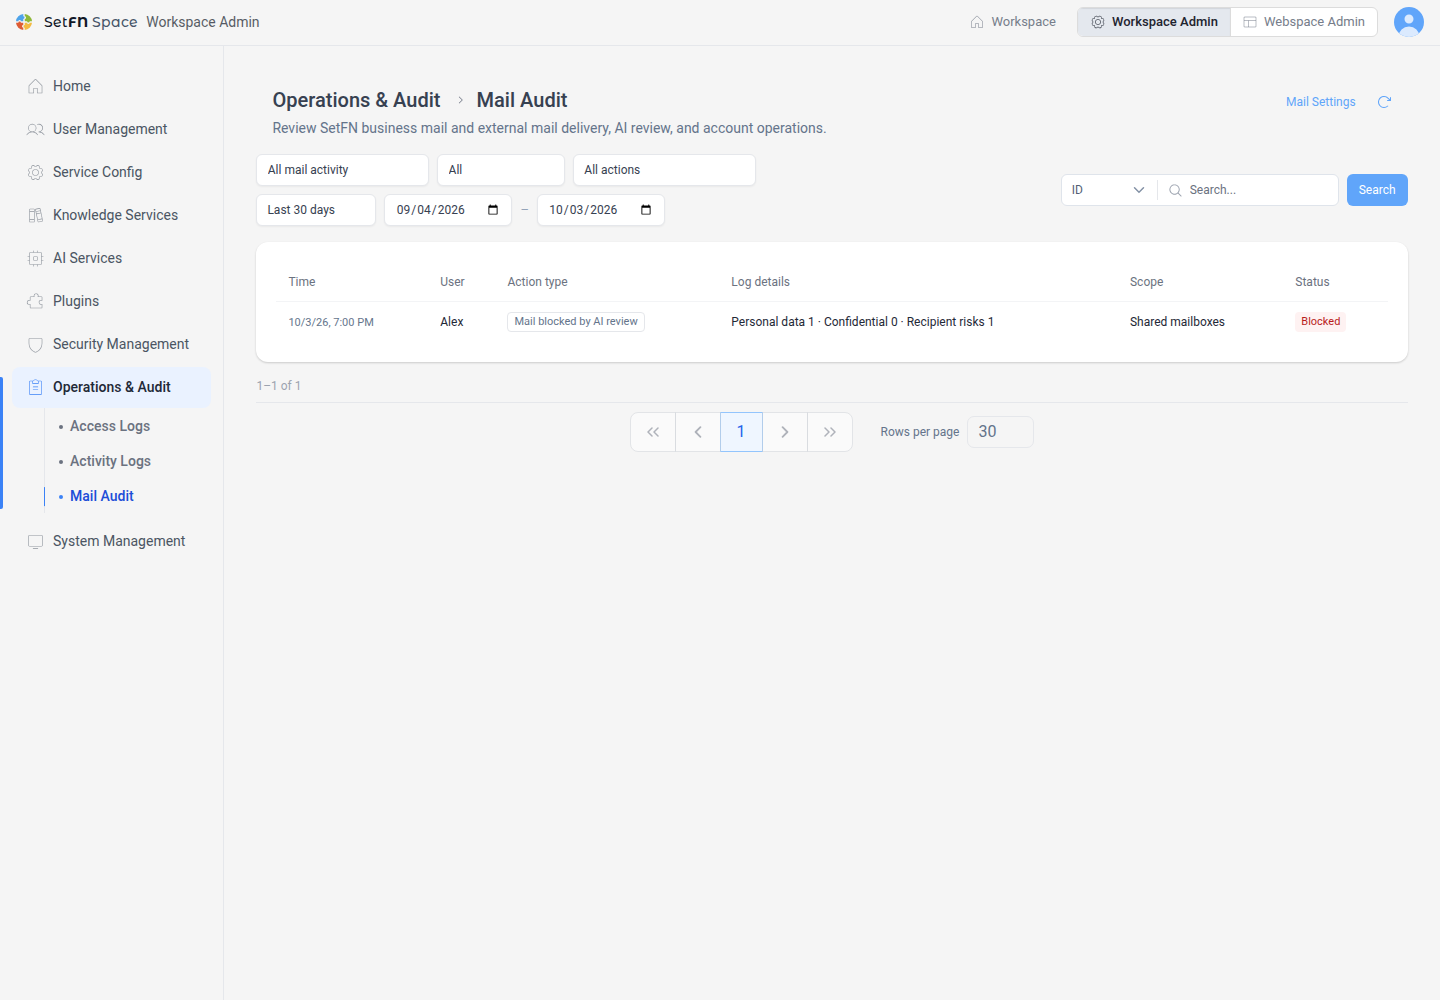Click the Search button
1440x1000 pixels.
[1377, 190]
